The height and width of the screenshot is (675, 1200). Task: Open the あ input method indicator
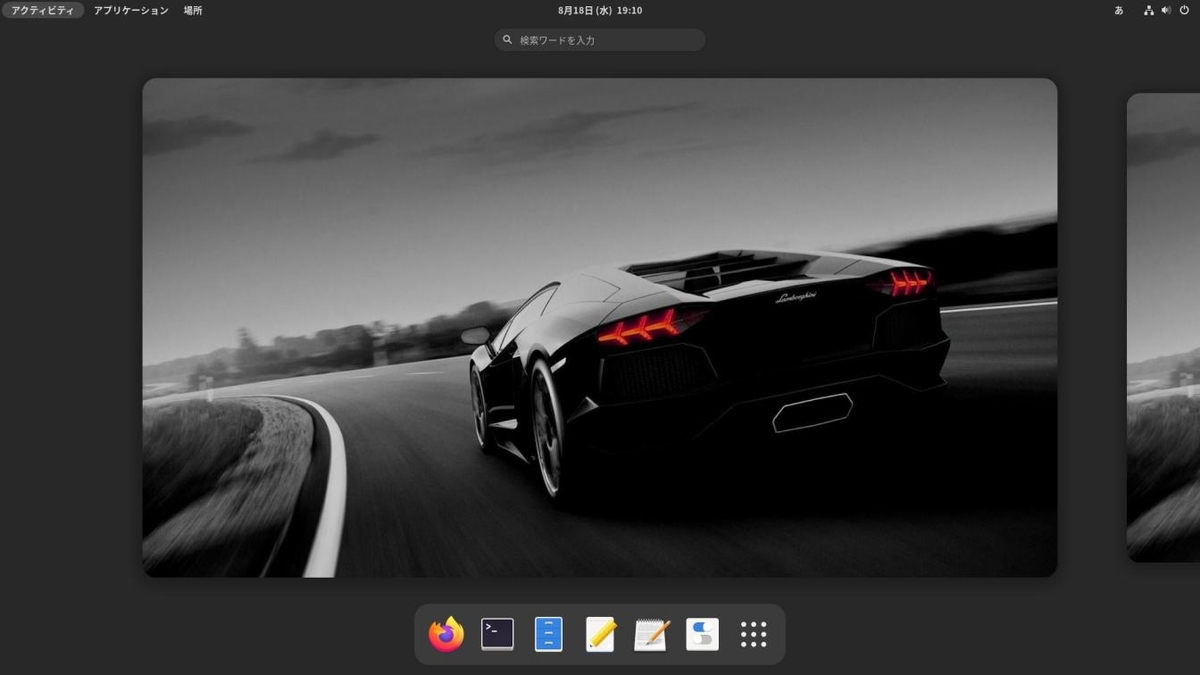(1119, 10)
